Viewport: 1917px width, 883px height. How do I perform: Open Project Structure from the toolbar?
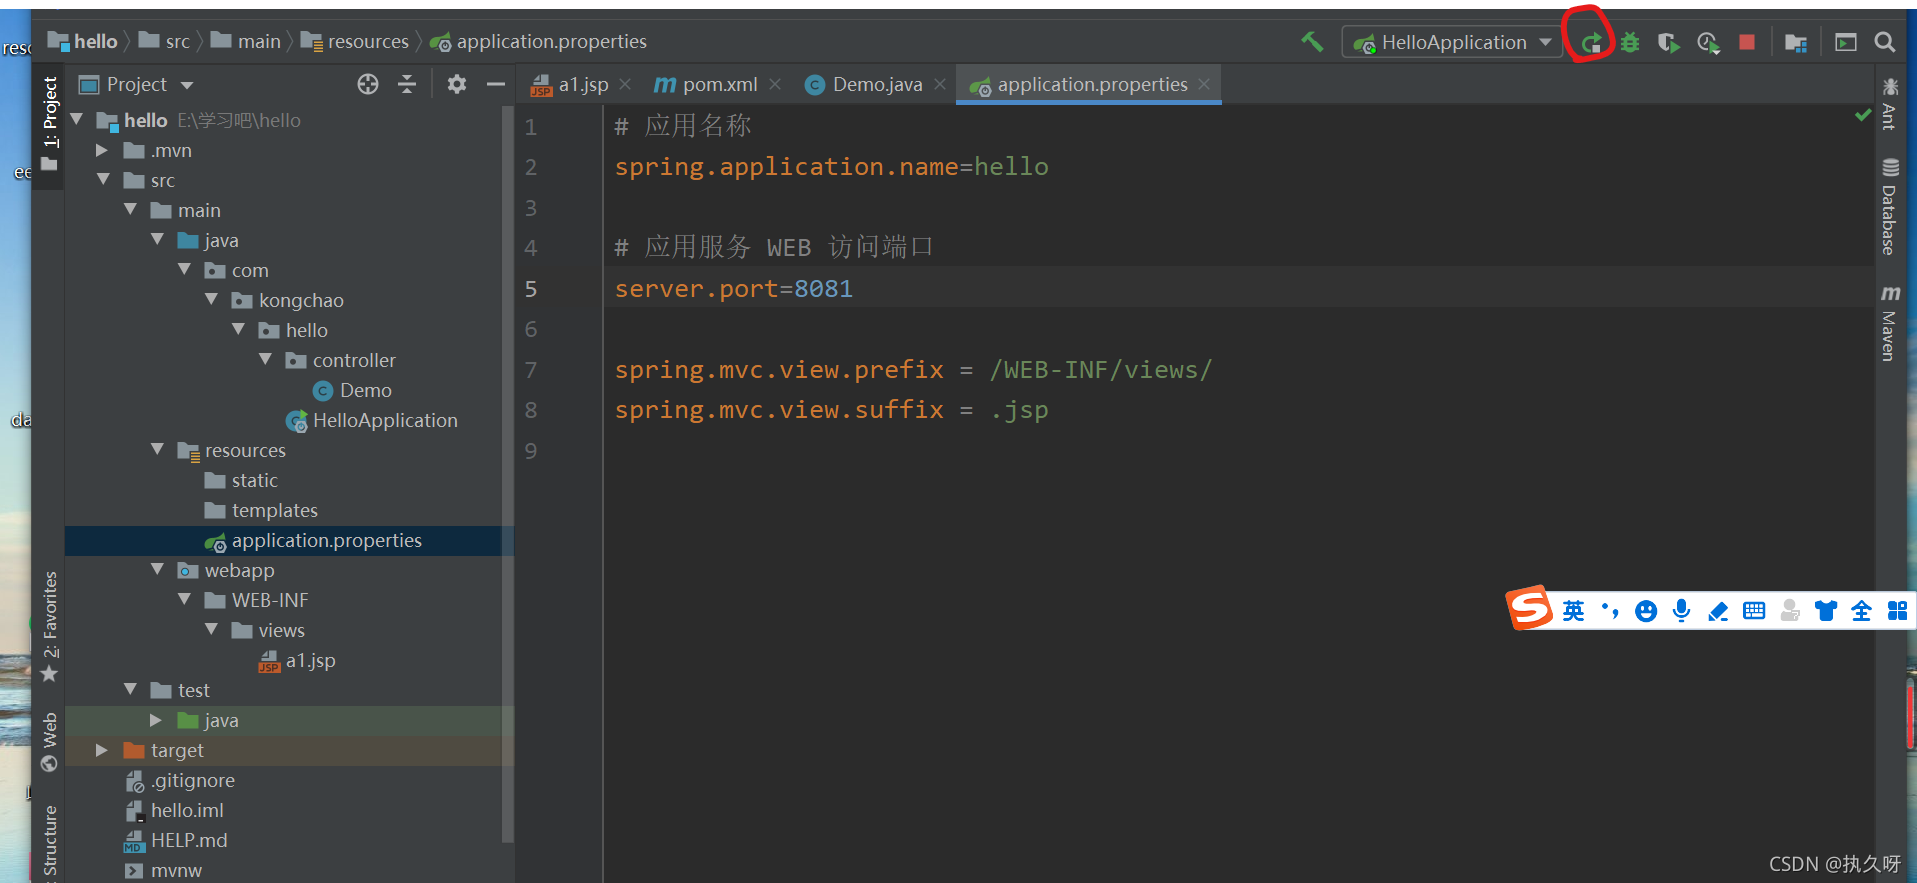pyautogui.click(x=1796, y=42)
